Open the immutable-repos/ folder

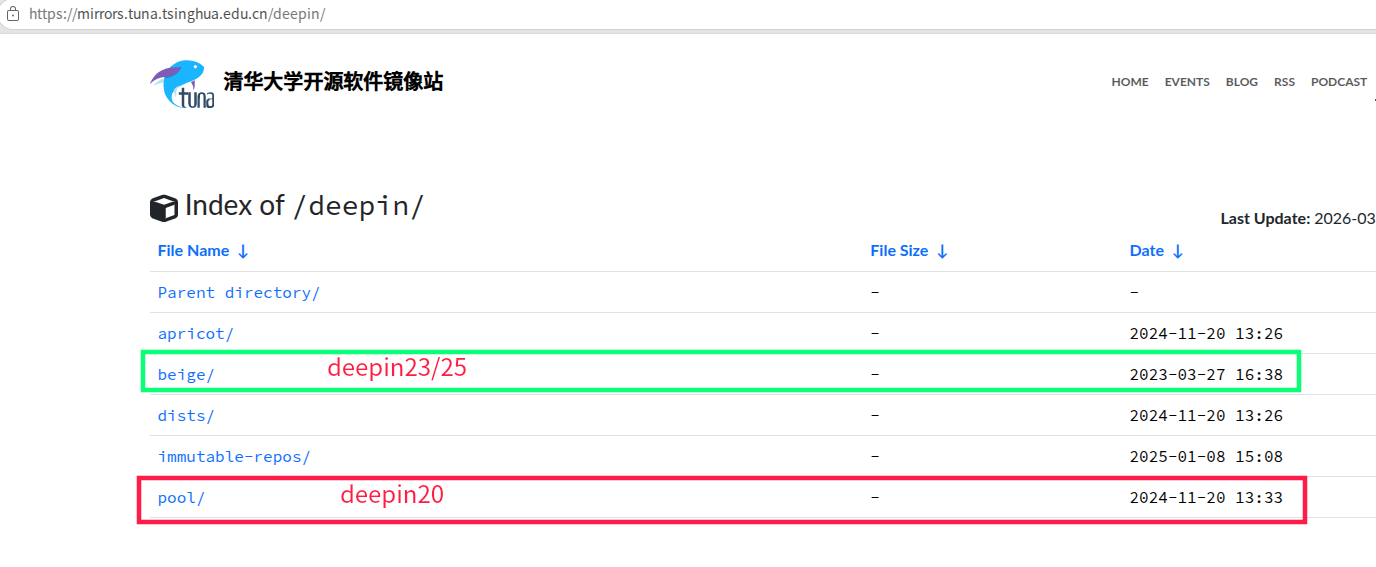click(234, 457)
